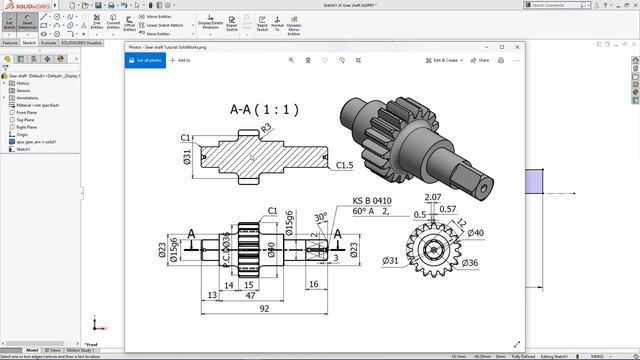Click the print icon in Photos window

point(501,60)
